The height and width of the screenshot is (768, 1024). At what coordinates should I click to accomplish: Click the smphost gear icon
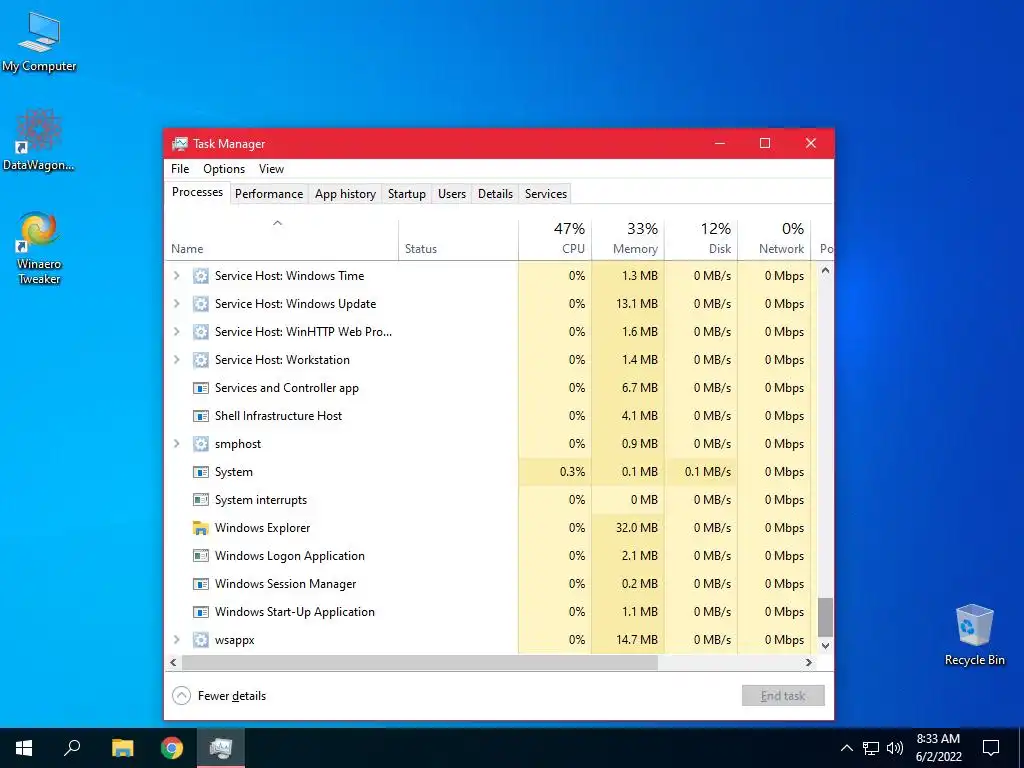[200, 444]
